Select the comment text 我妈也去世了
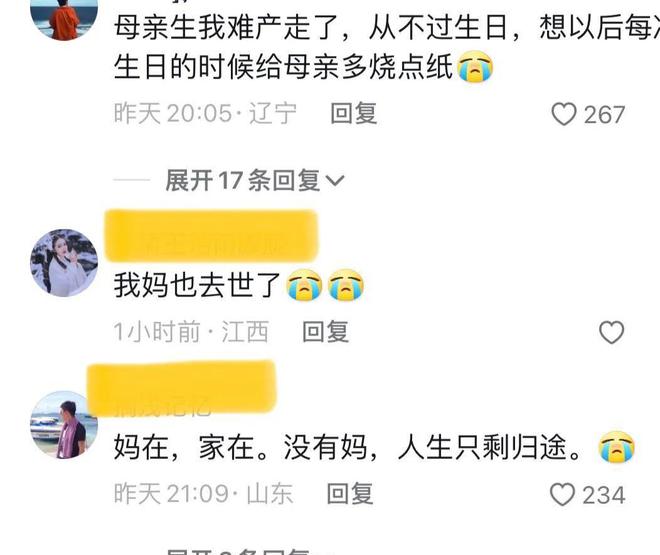This screenshot has height=555, width=660. 197,285
